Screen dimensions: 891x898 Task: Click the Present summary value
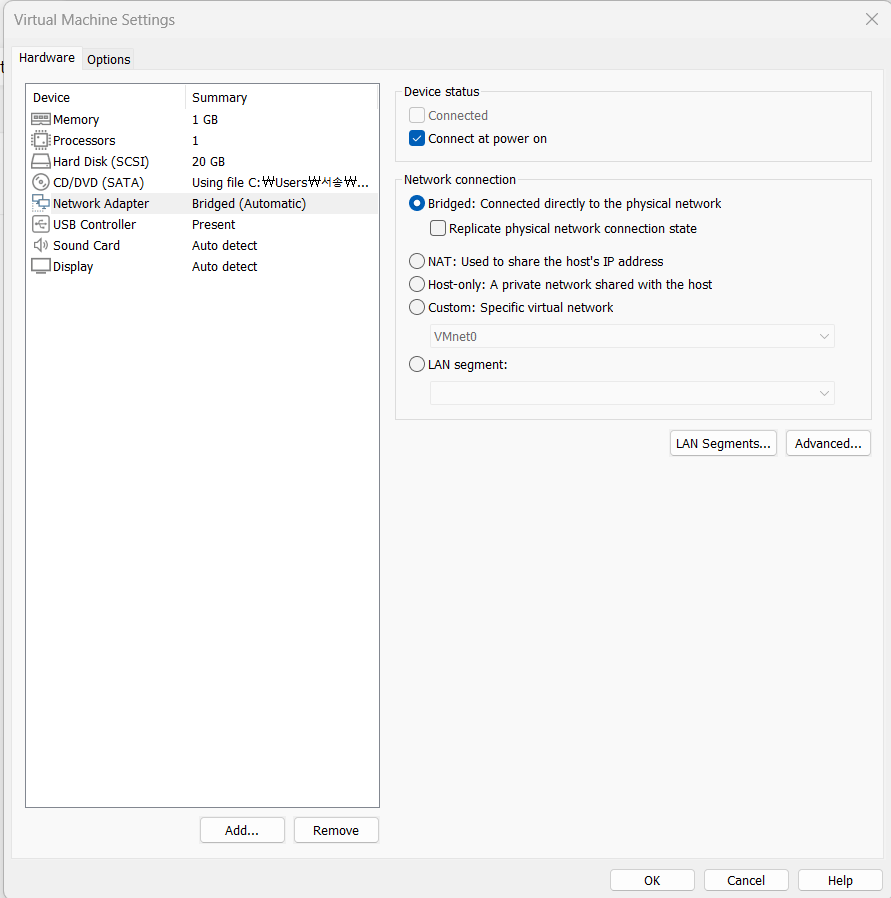pos(214,224)
